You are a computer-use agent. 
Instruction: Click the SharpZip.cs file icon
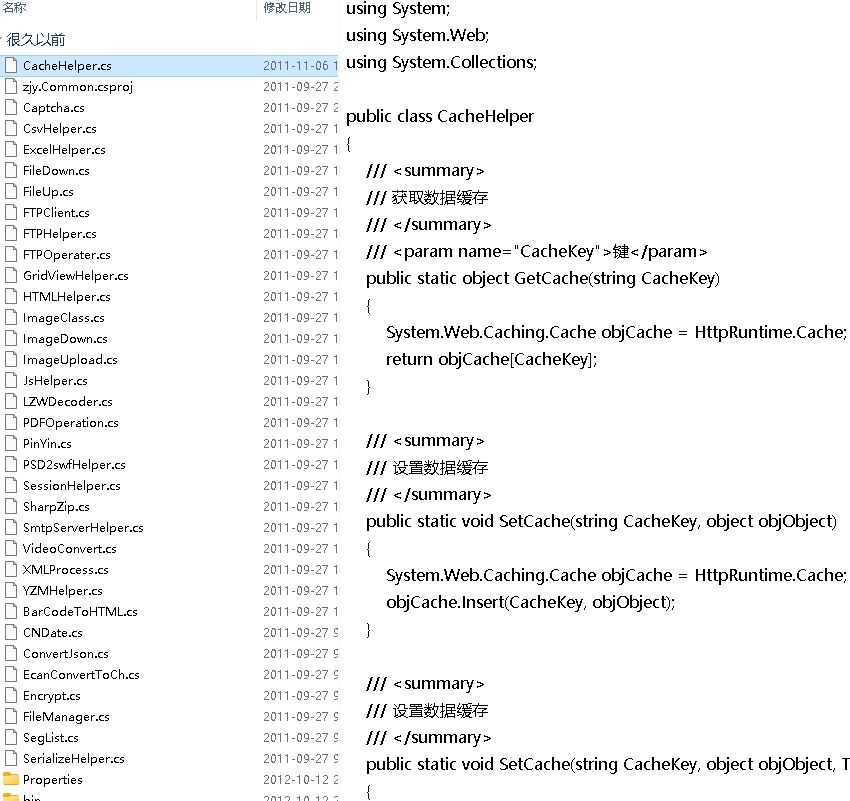pyautogui.click(x=11, y=507)
